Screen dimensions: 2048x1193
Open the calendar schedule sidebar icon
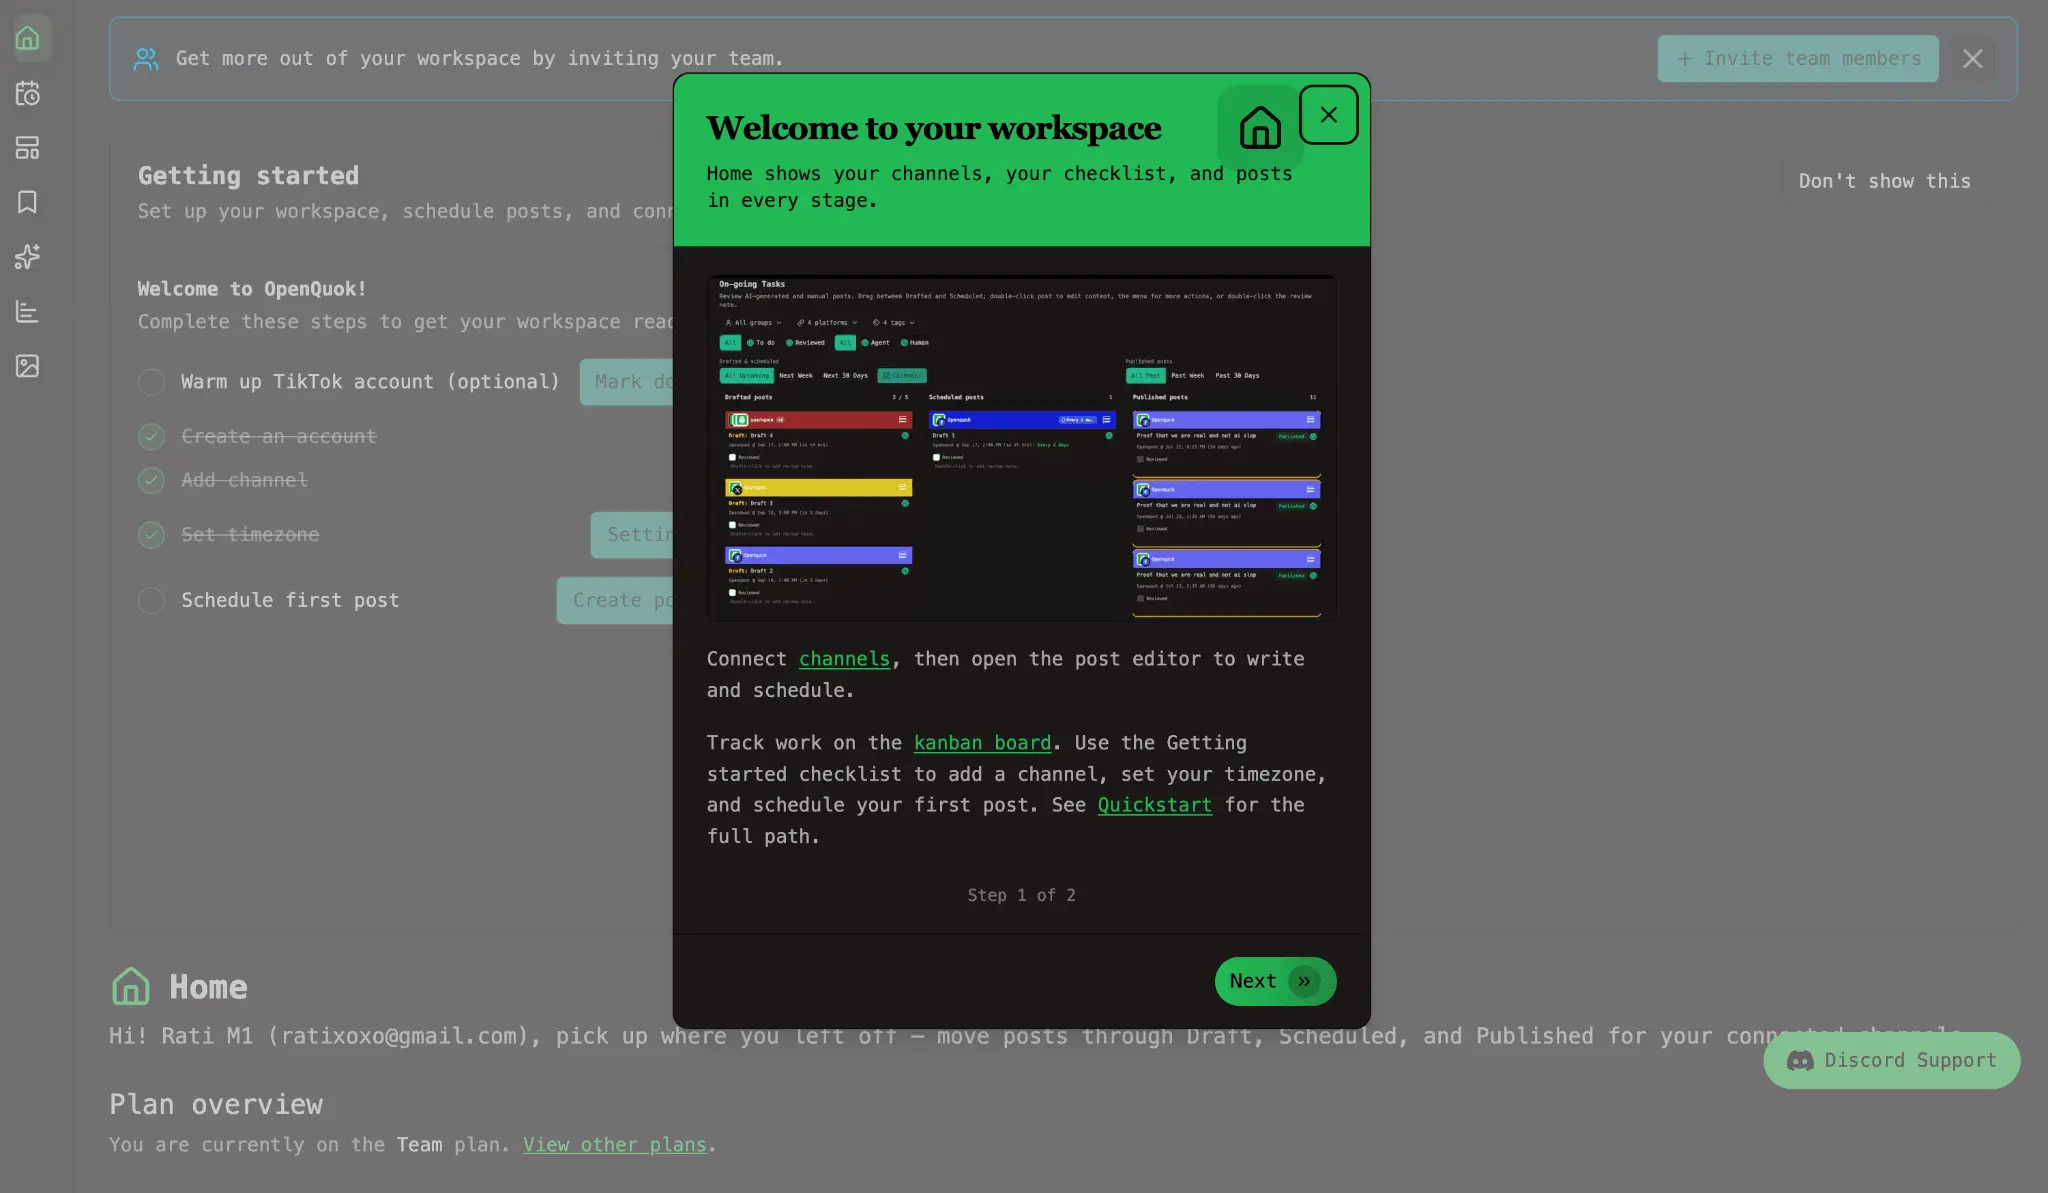[x=28, y=94]
